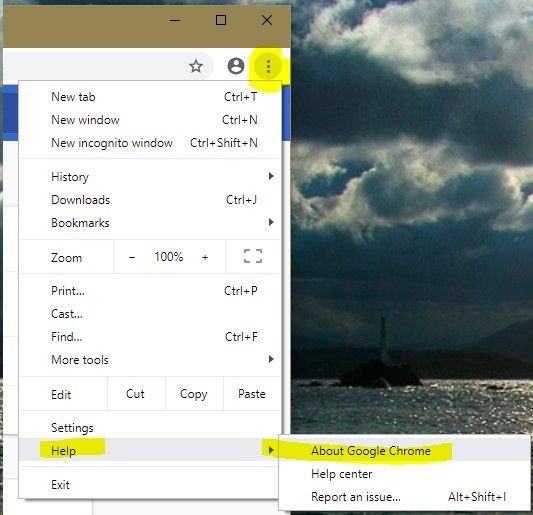Expand the Bookmarks submenu arrow
Viewport: 533px width, 515px height.
271,222
